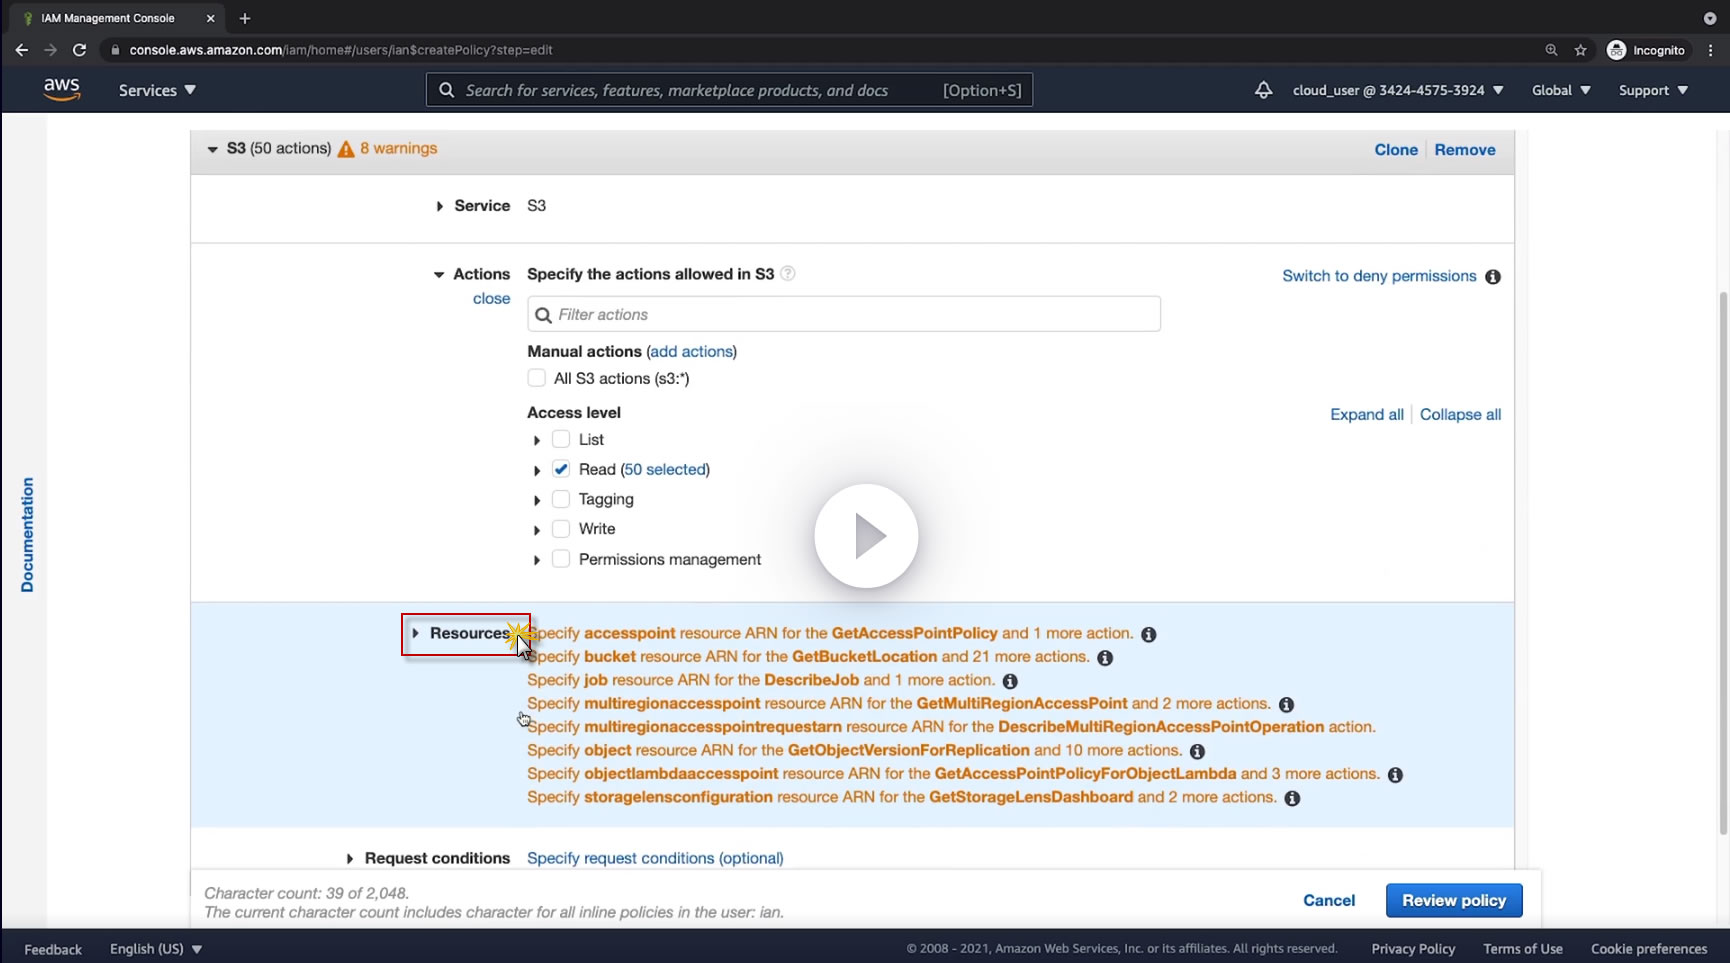The image size is (1730, 963).
Task: Collapse the Actions section arrow
Action: click(439, 274)
